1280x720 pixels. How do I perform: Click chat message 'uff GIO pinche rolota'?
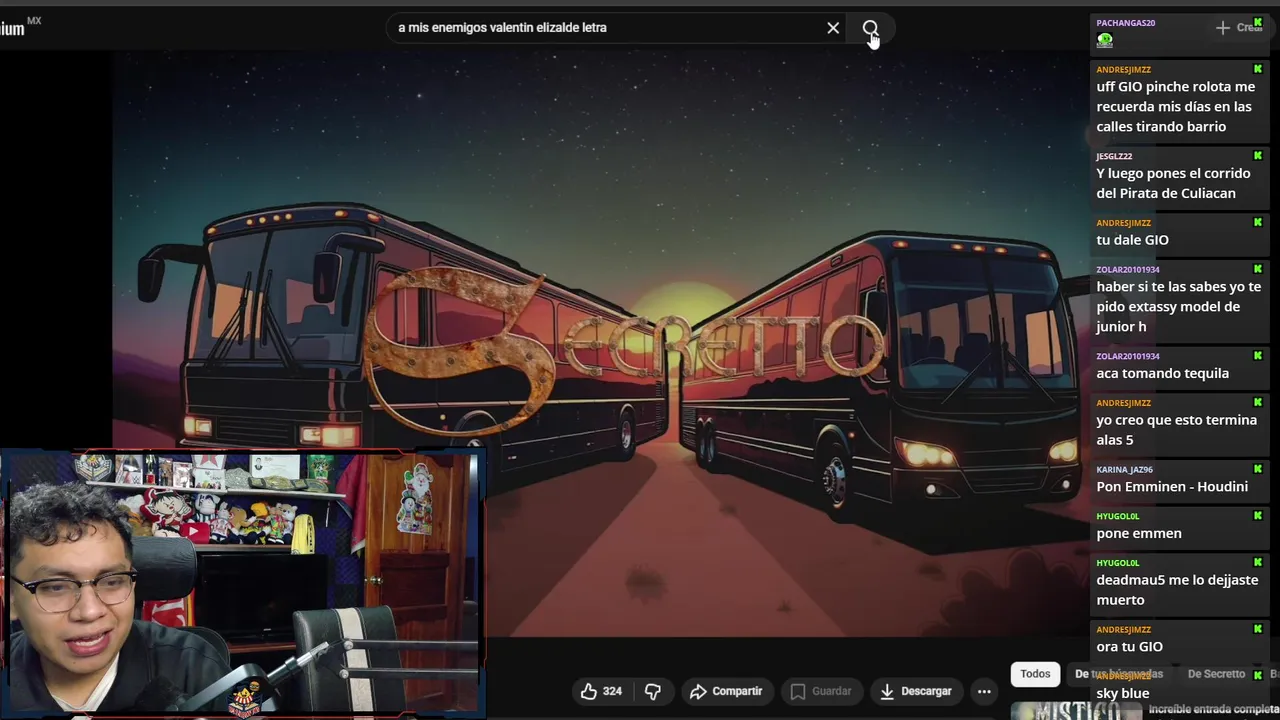point(1175,107)
